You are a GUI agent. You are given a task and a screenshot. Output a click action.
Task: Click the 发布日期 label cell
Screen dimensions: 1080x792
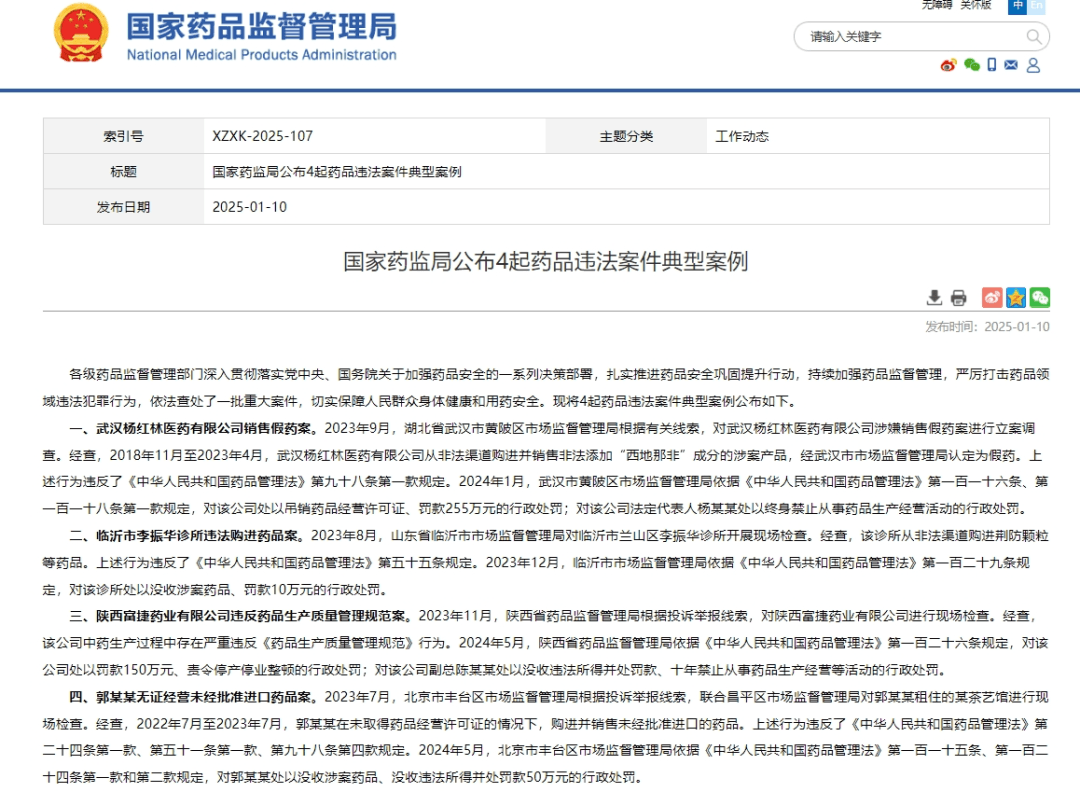pyautogui.click(x=123, y=207)
